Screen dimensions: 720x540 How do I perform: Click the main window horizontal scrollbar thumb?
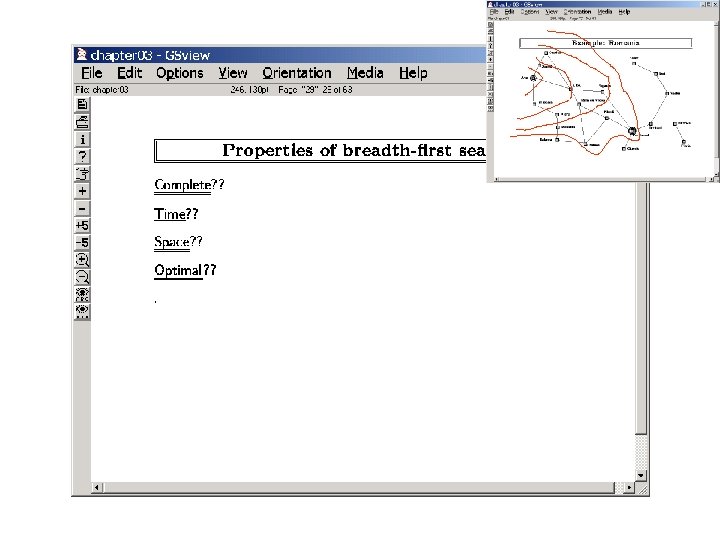click(359, 487)
